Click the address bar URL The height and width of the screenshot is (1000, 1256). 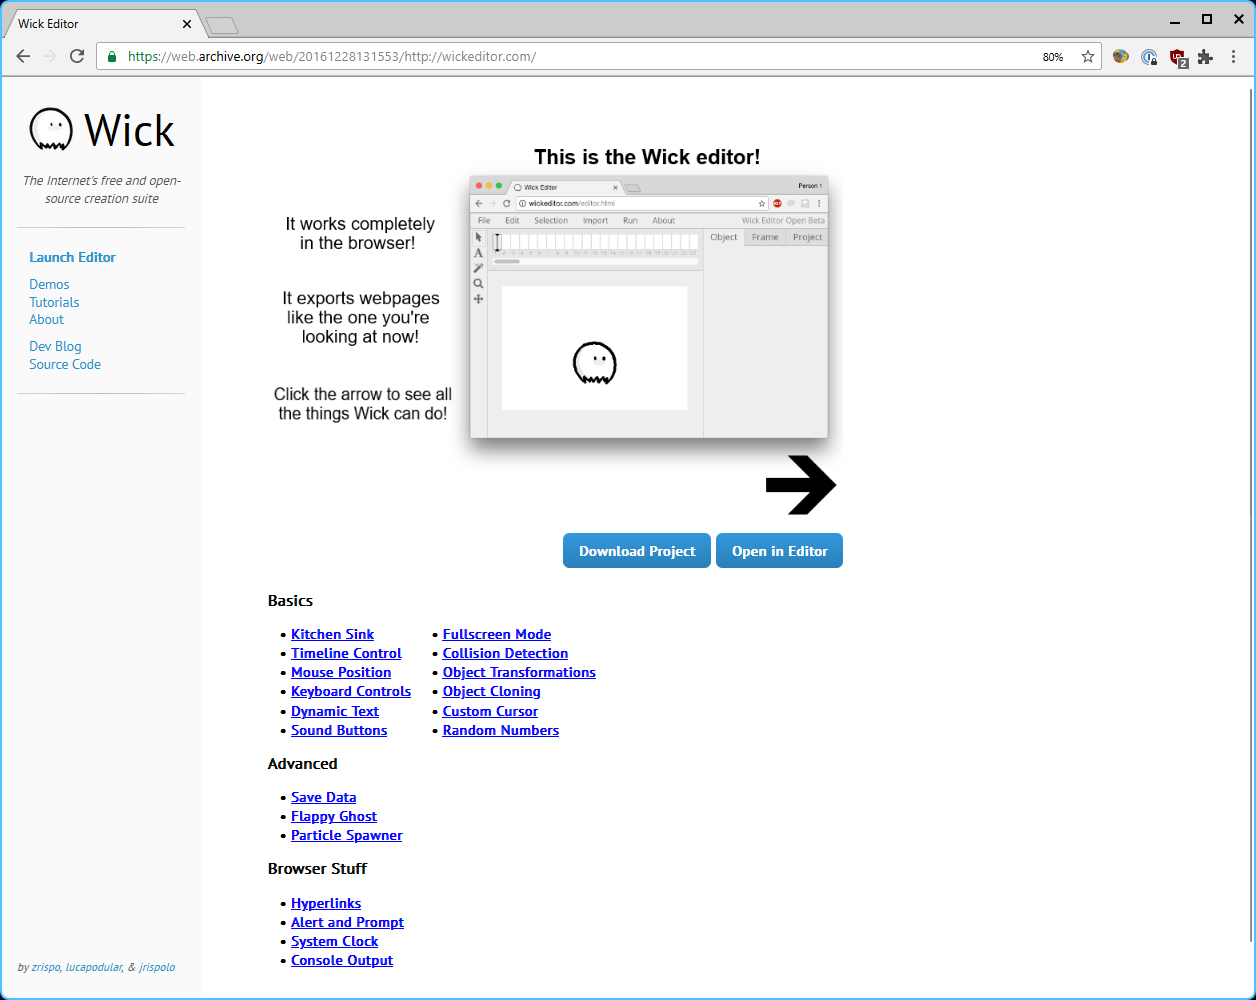tap(332, 57)
